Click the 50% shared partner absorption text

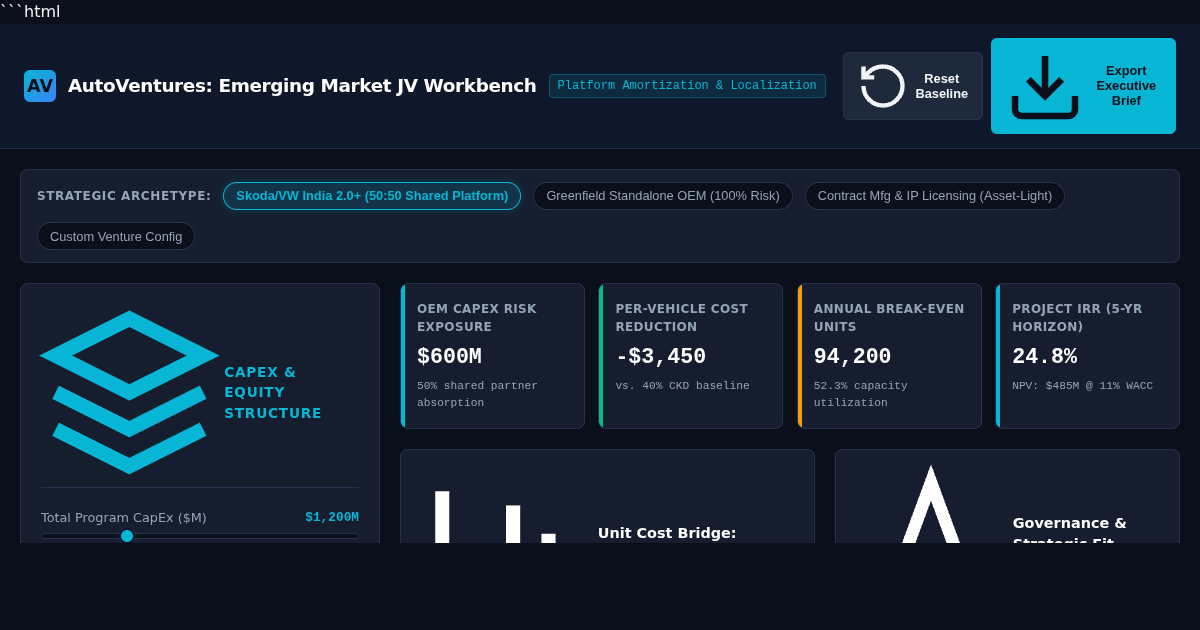pyautogui.click(x=477, y=394)
